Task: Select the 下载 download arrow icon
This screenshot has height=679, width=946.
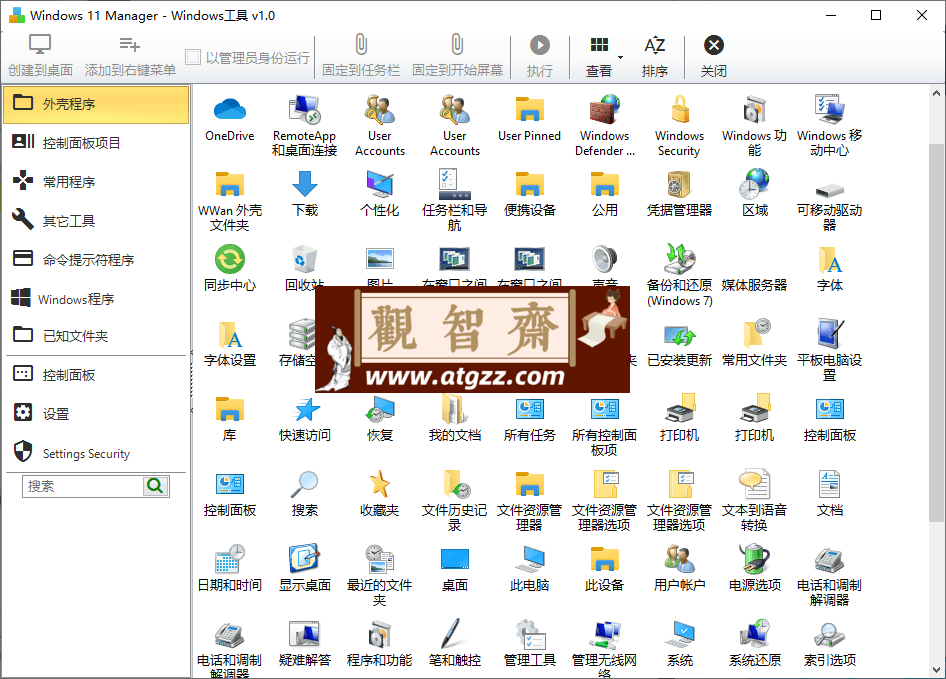Action: 304,184
